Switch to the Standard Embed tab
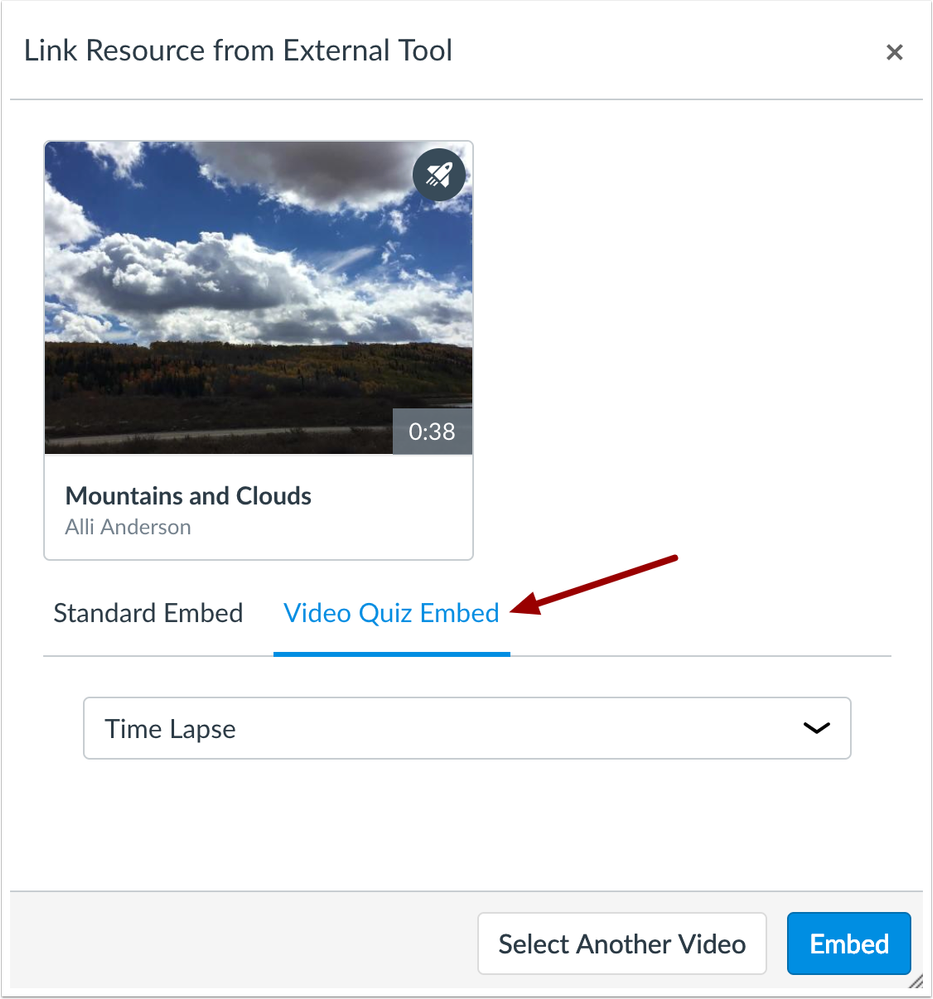This screenshot has height=999, width=933. [x=148, y=613]
